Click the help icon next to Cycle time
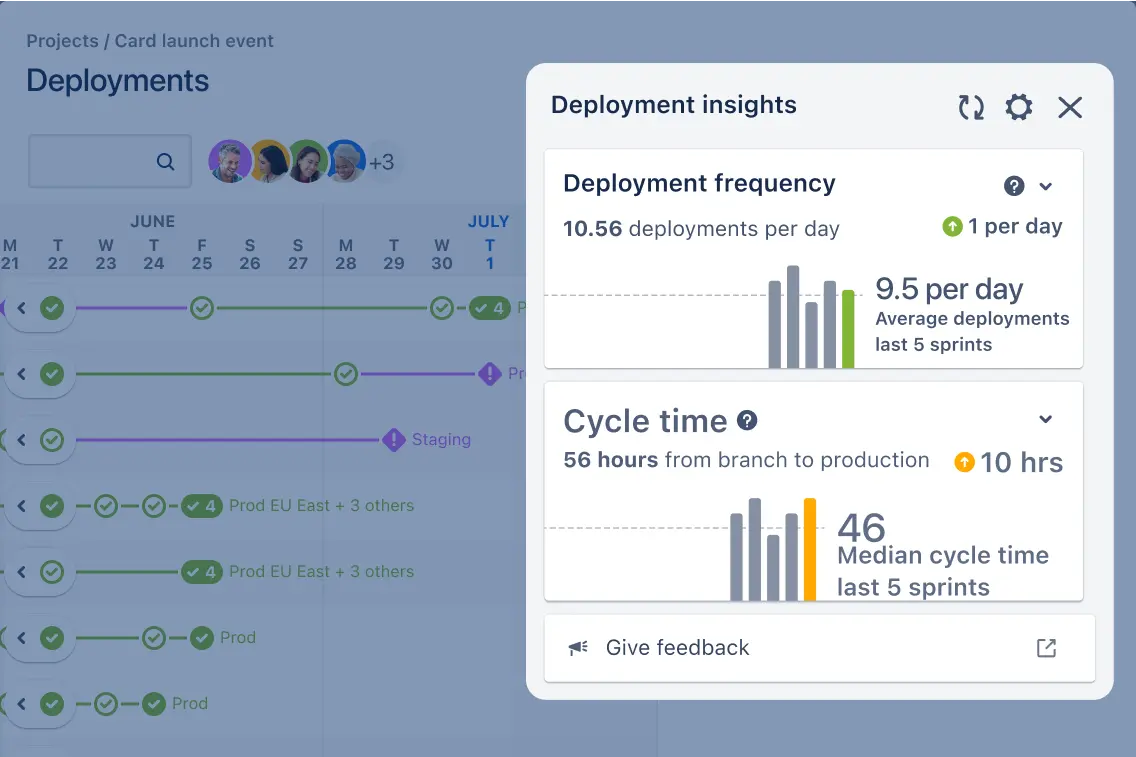Screen dimensions: 1136x757 747,421
